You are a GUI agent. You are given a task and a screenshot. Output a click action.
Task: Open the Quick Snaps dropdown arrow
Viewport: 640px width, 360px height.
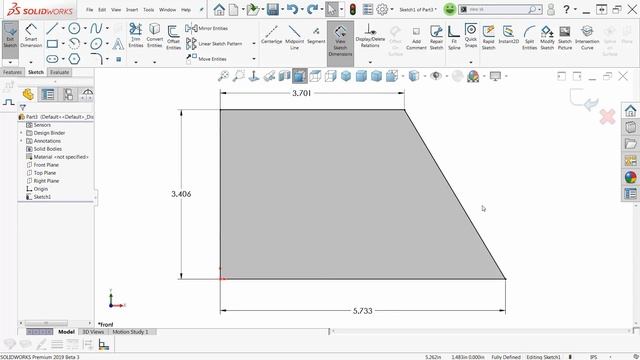471,62
